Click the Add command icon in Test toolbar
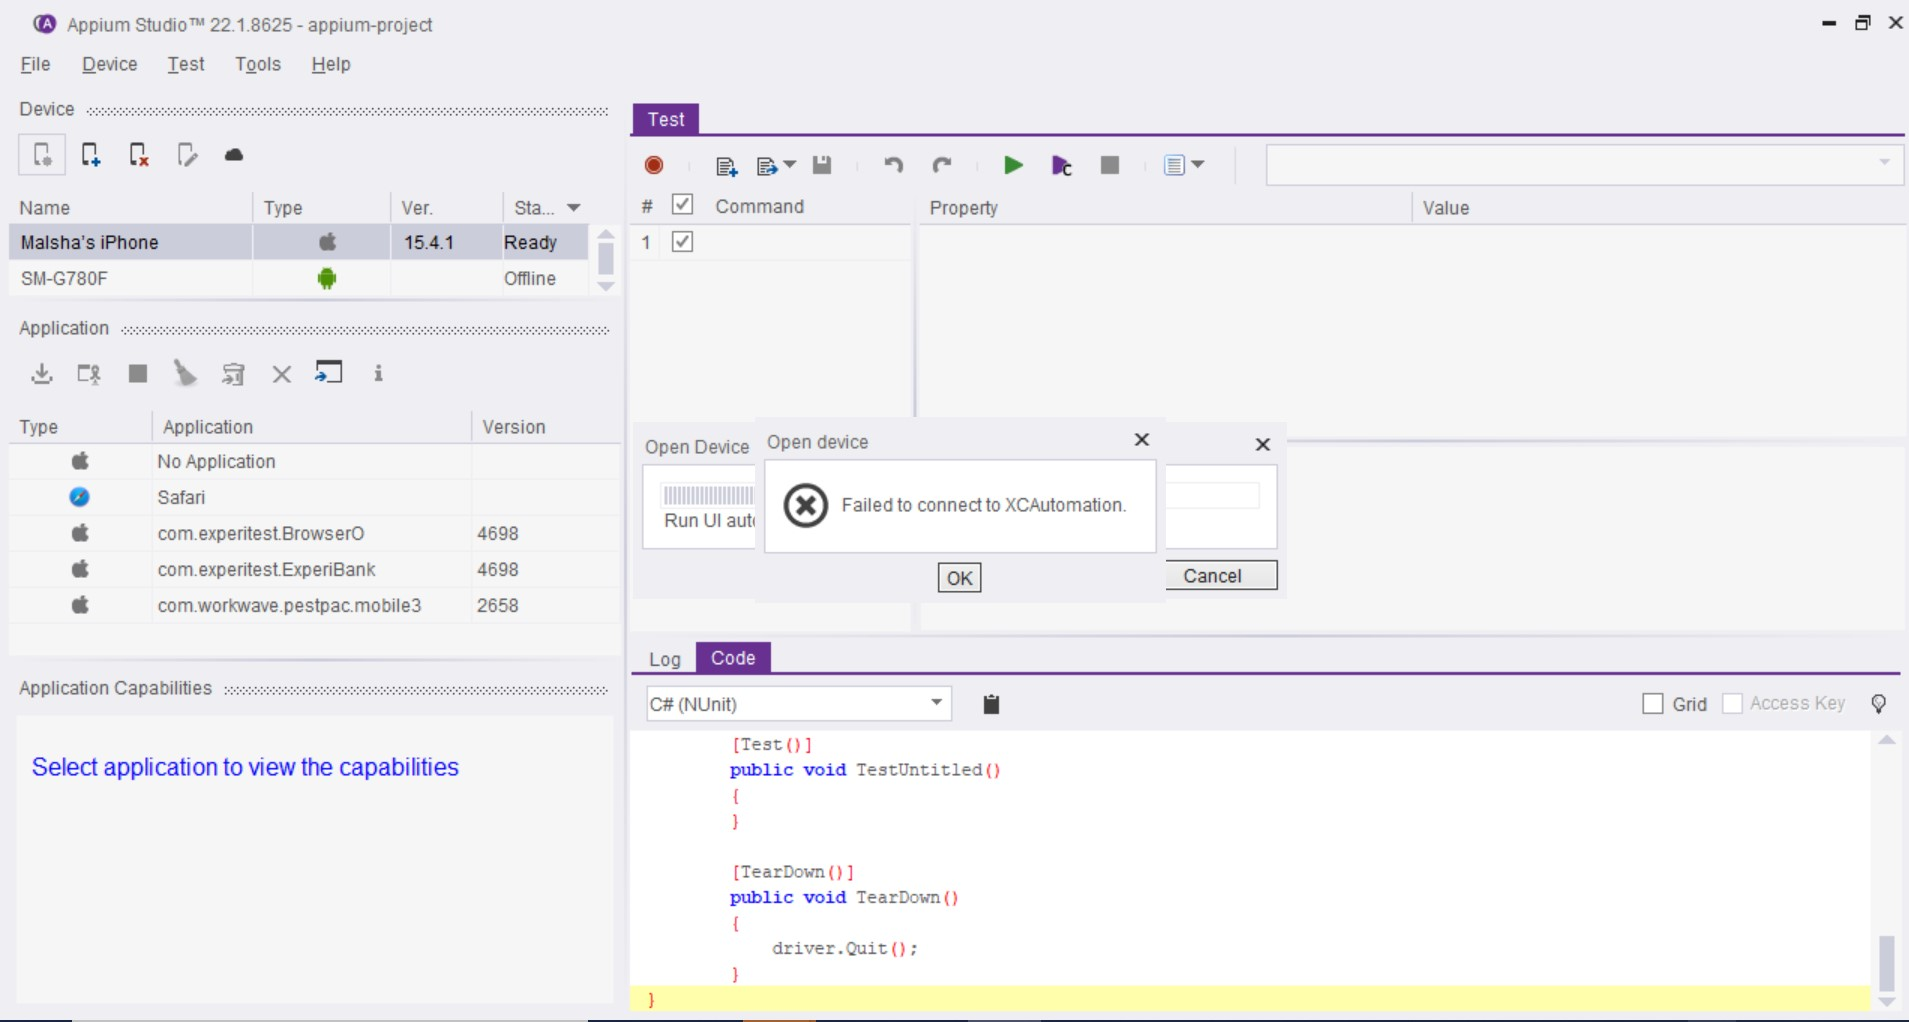 [x=727, y=166]
